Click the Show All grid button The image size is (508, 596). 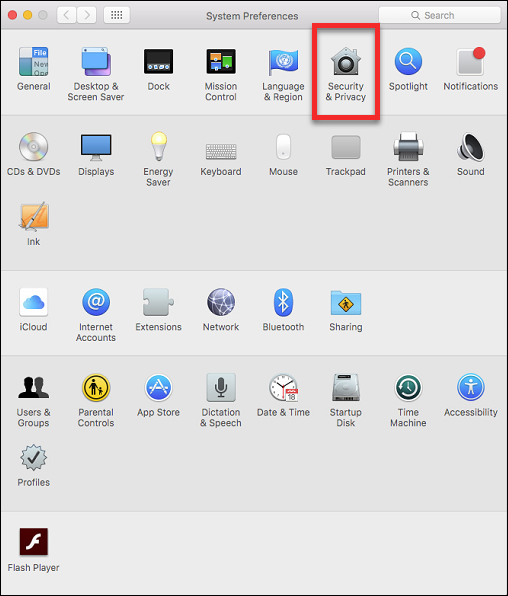coord(117,15)
